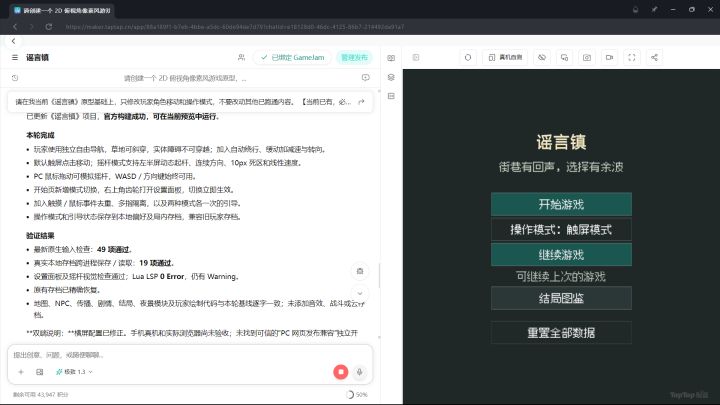This screenshot has height=405, width=720.
Task: Click the collapse arrow below the address bar
Action: (13, 41)
